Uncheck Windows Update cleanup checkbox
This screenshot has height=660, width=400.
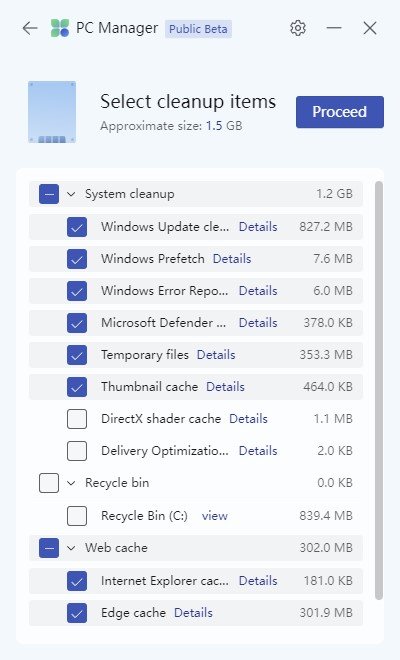click(77, 227)
